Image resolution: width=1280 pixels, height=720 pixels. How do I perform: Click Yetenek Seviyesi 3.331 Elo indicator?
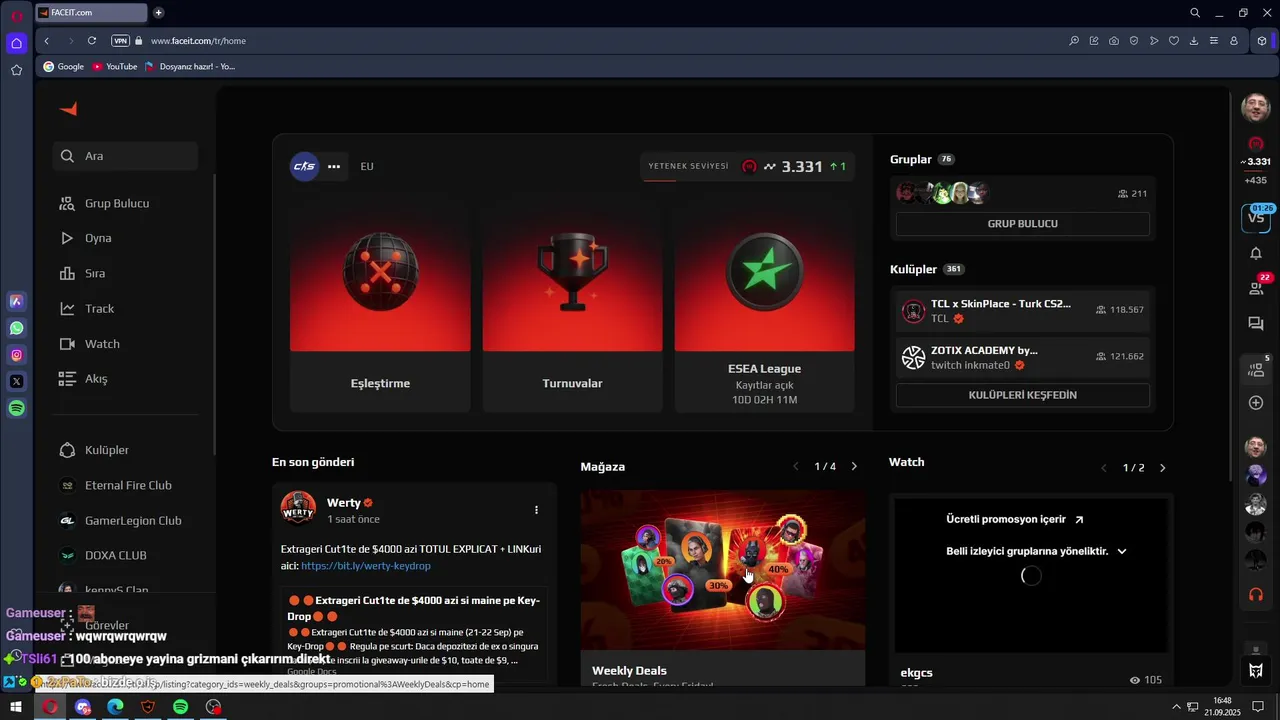(x=747, y=167)
